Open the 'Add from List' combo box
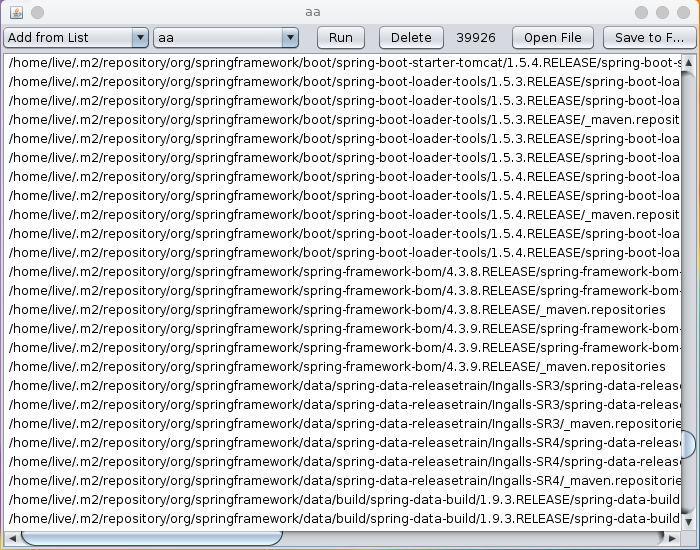 click(76, 38)
